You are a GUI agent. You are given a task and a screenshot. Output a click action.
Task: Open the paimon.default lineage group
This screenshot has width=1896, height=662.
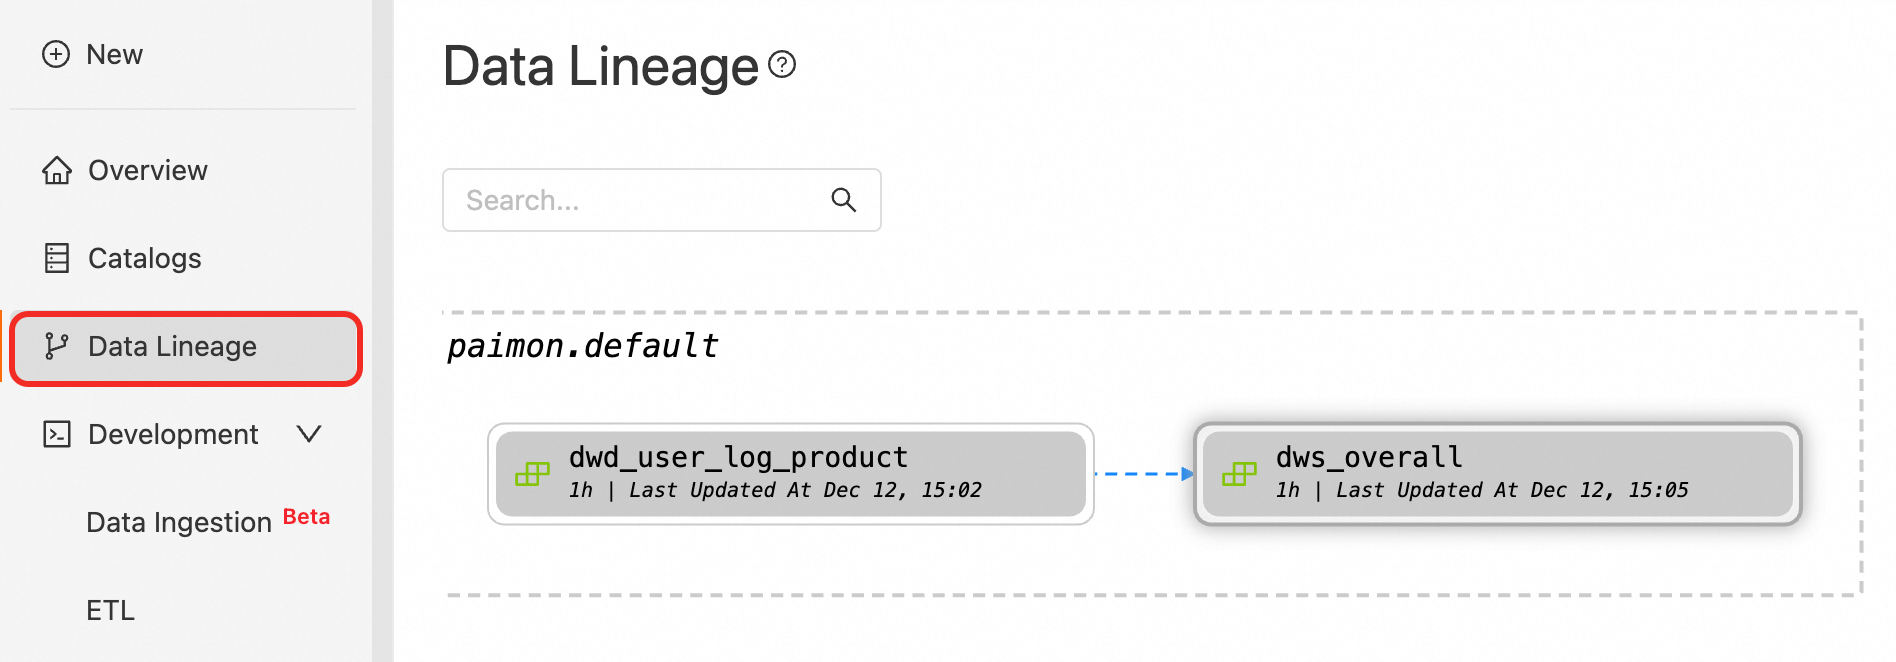click(582, 345)
